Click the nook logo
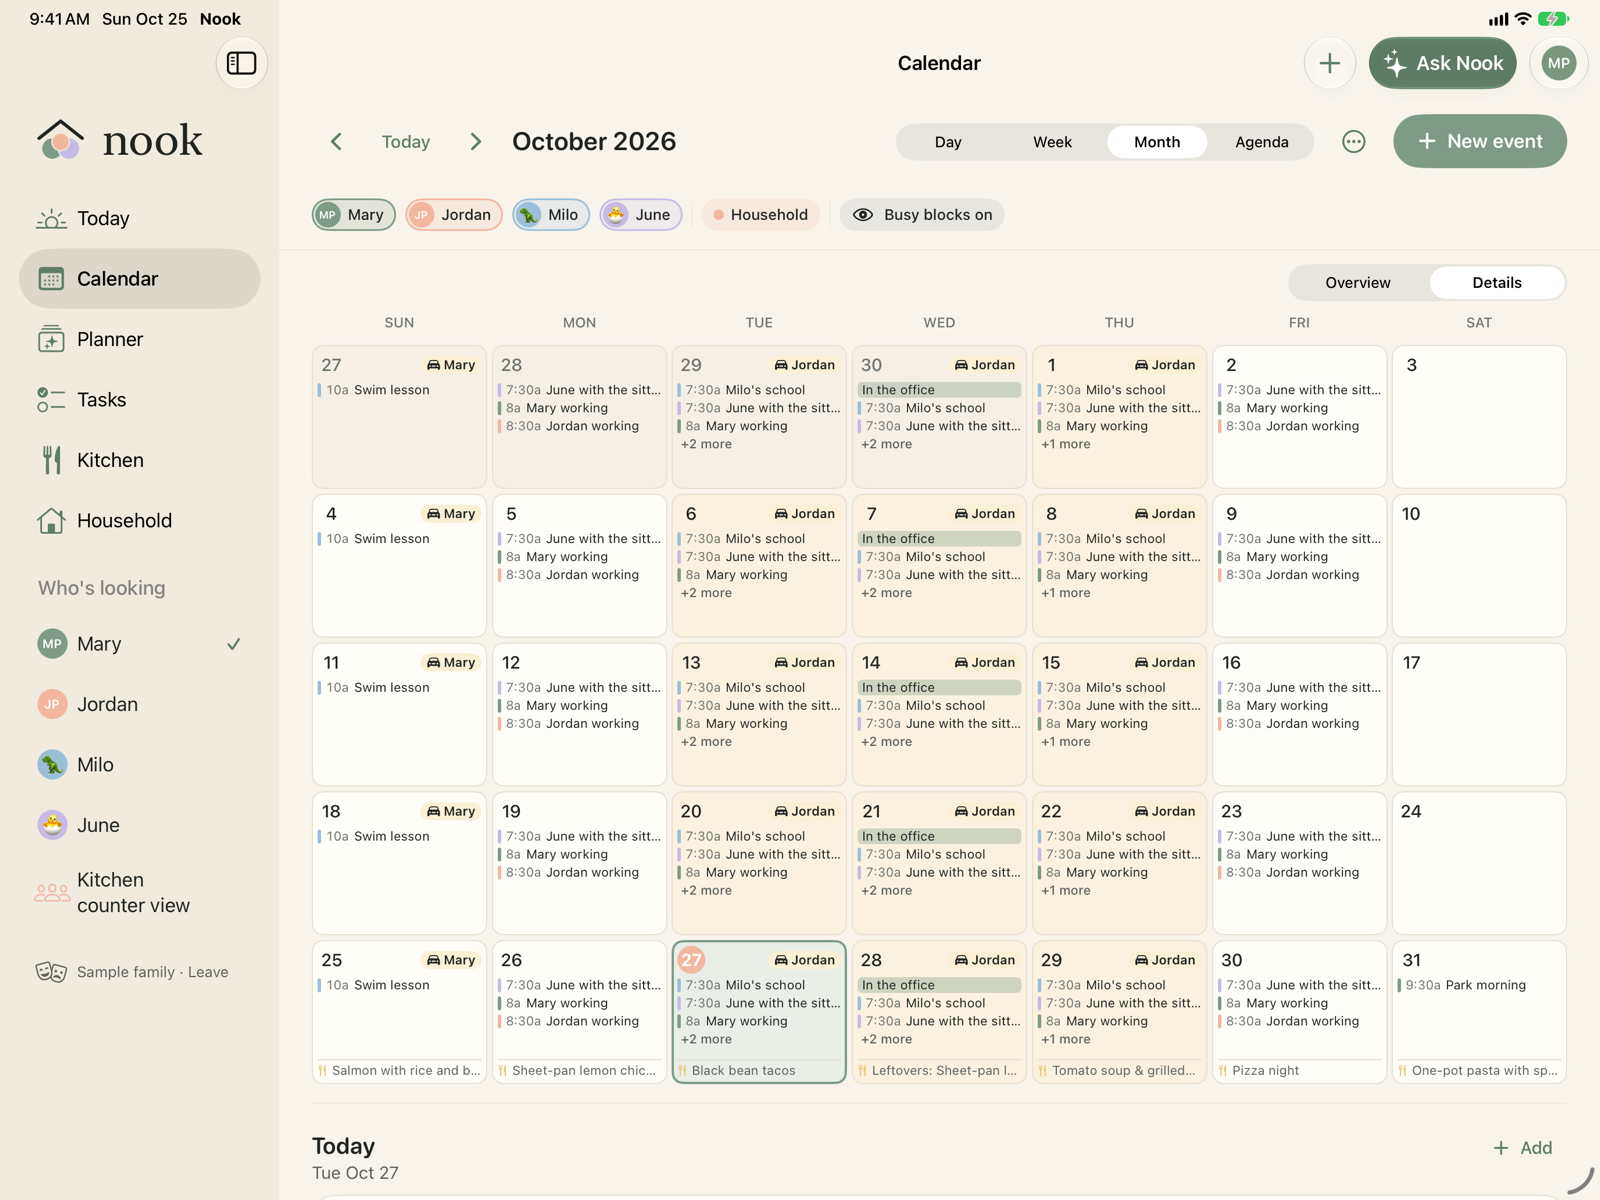This screenshot has height=1200, width=1600. coord(119,140)
